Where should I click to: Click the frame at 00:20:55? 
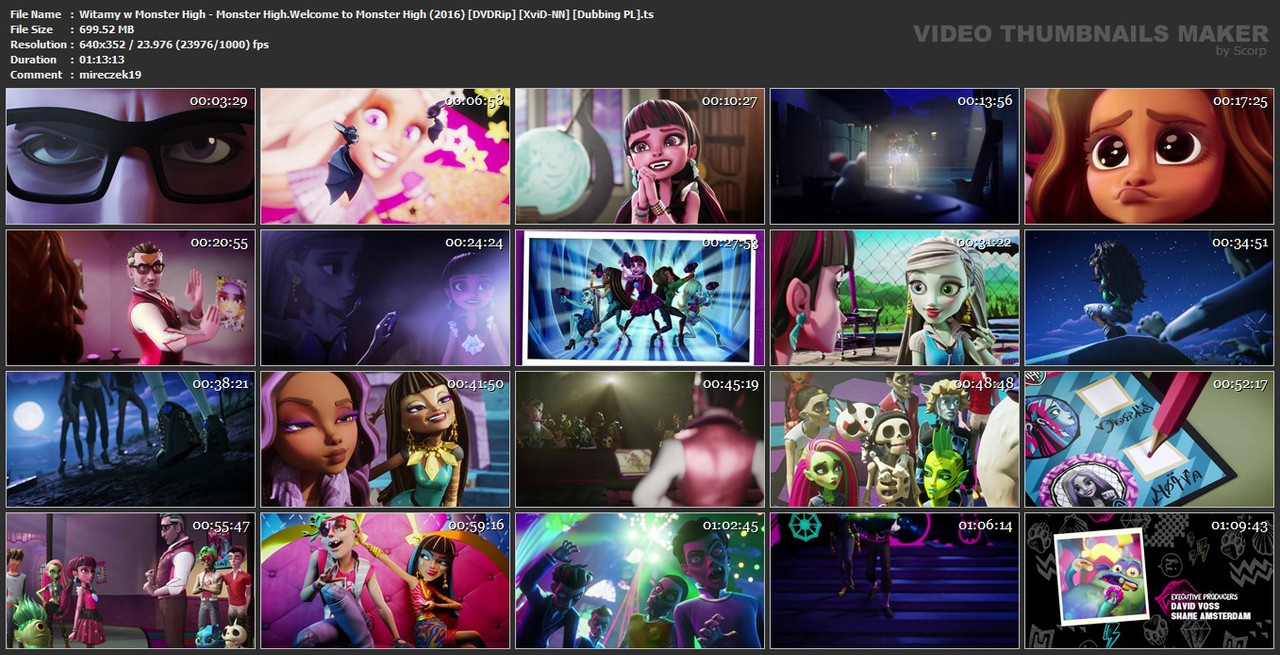[130, 298]
